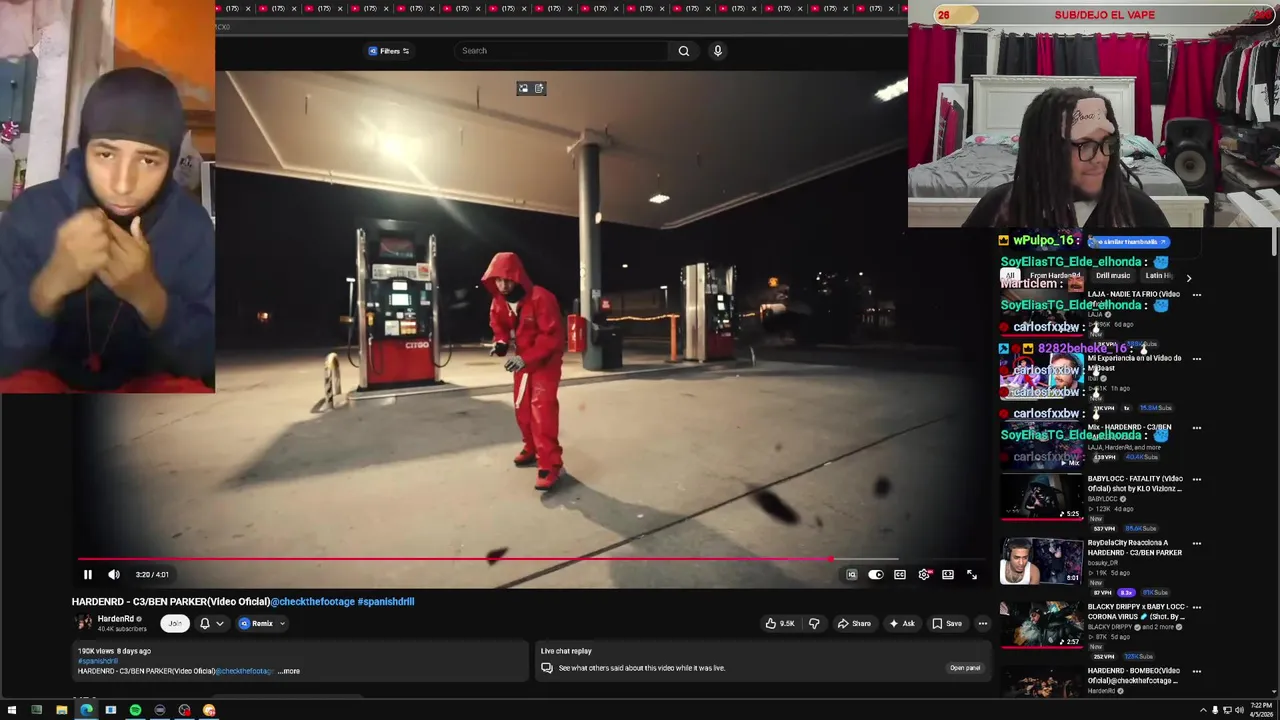The image size is (1280, 720).
Task: Open File Explorer from the taskbar
Action: (x=61, y=710)
